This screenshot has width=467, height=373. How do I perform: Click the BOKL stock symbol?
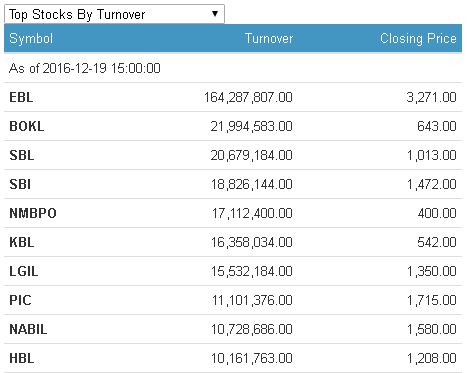click(x=27, y=126)
